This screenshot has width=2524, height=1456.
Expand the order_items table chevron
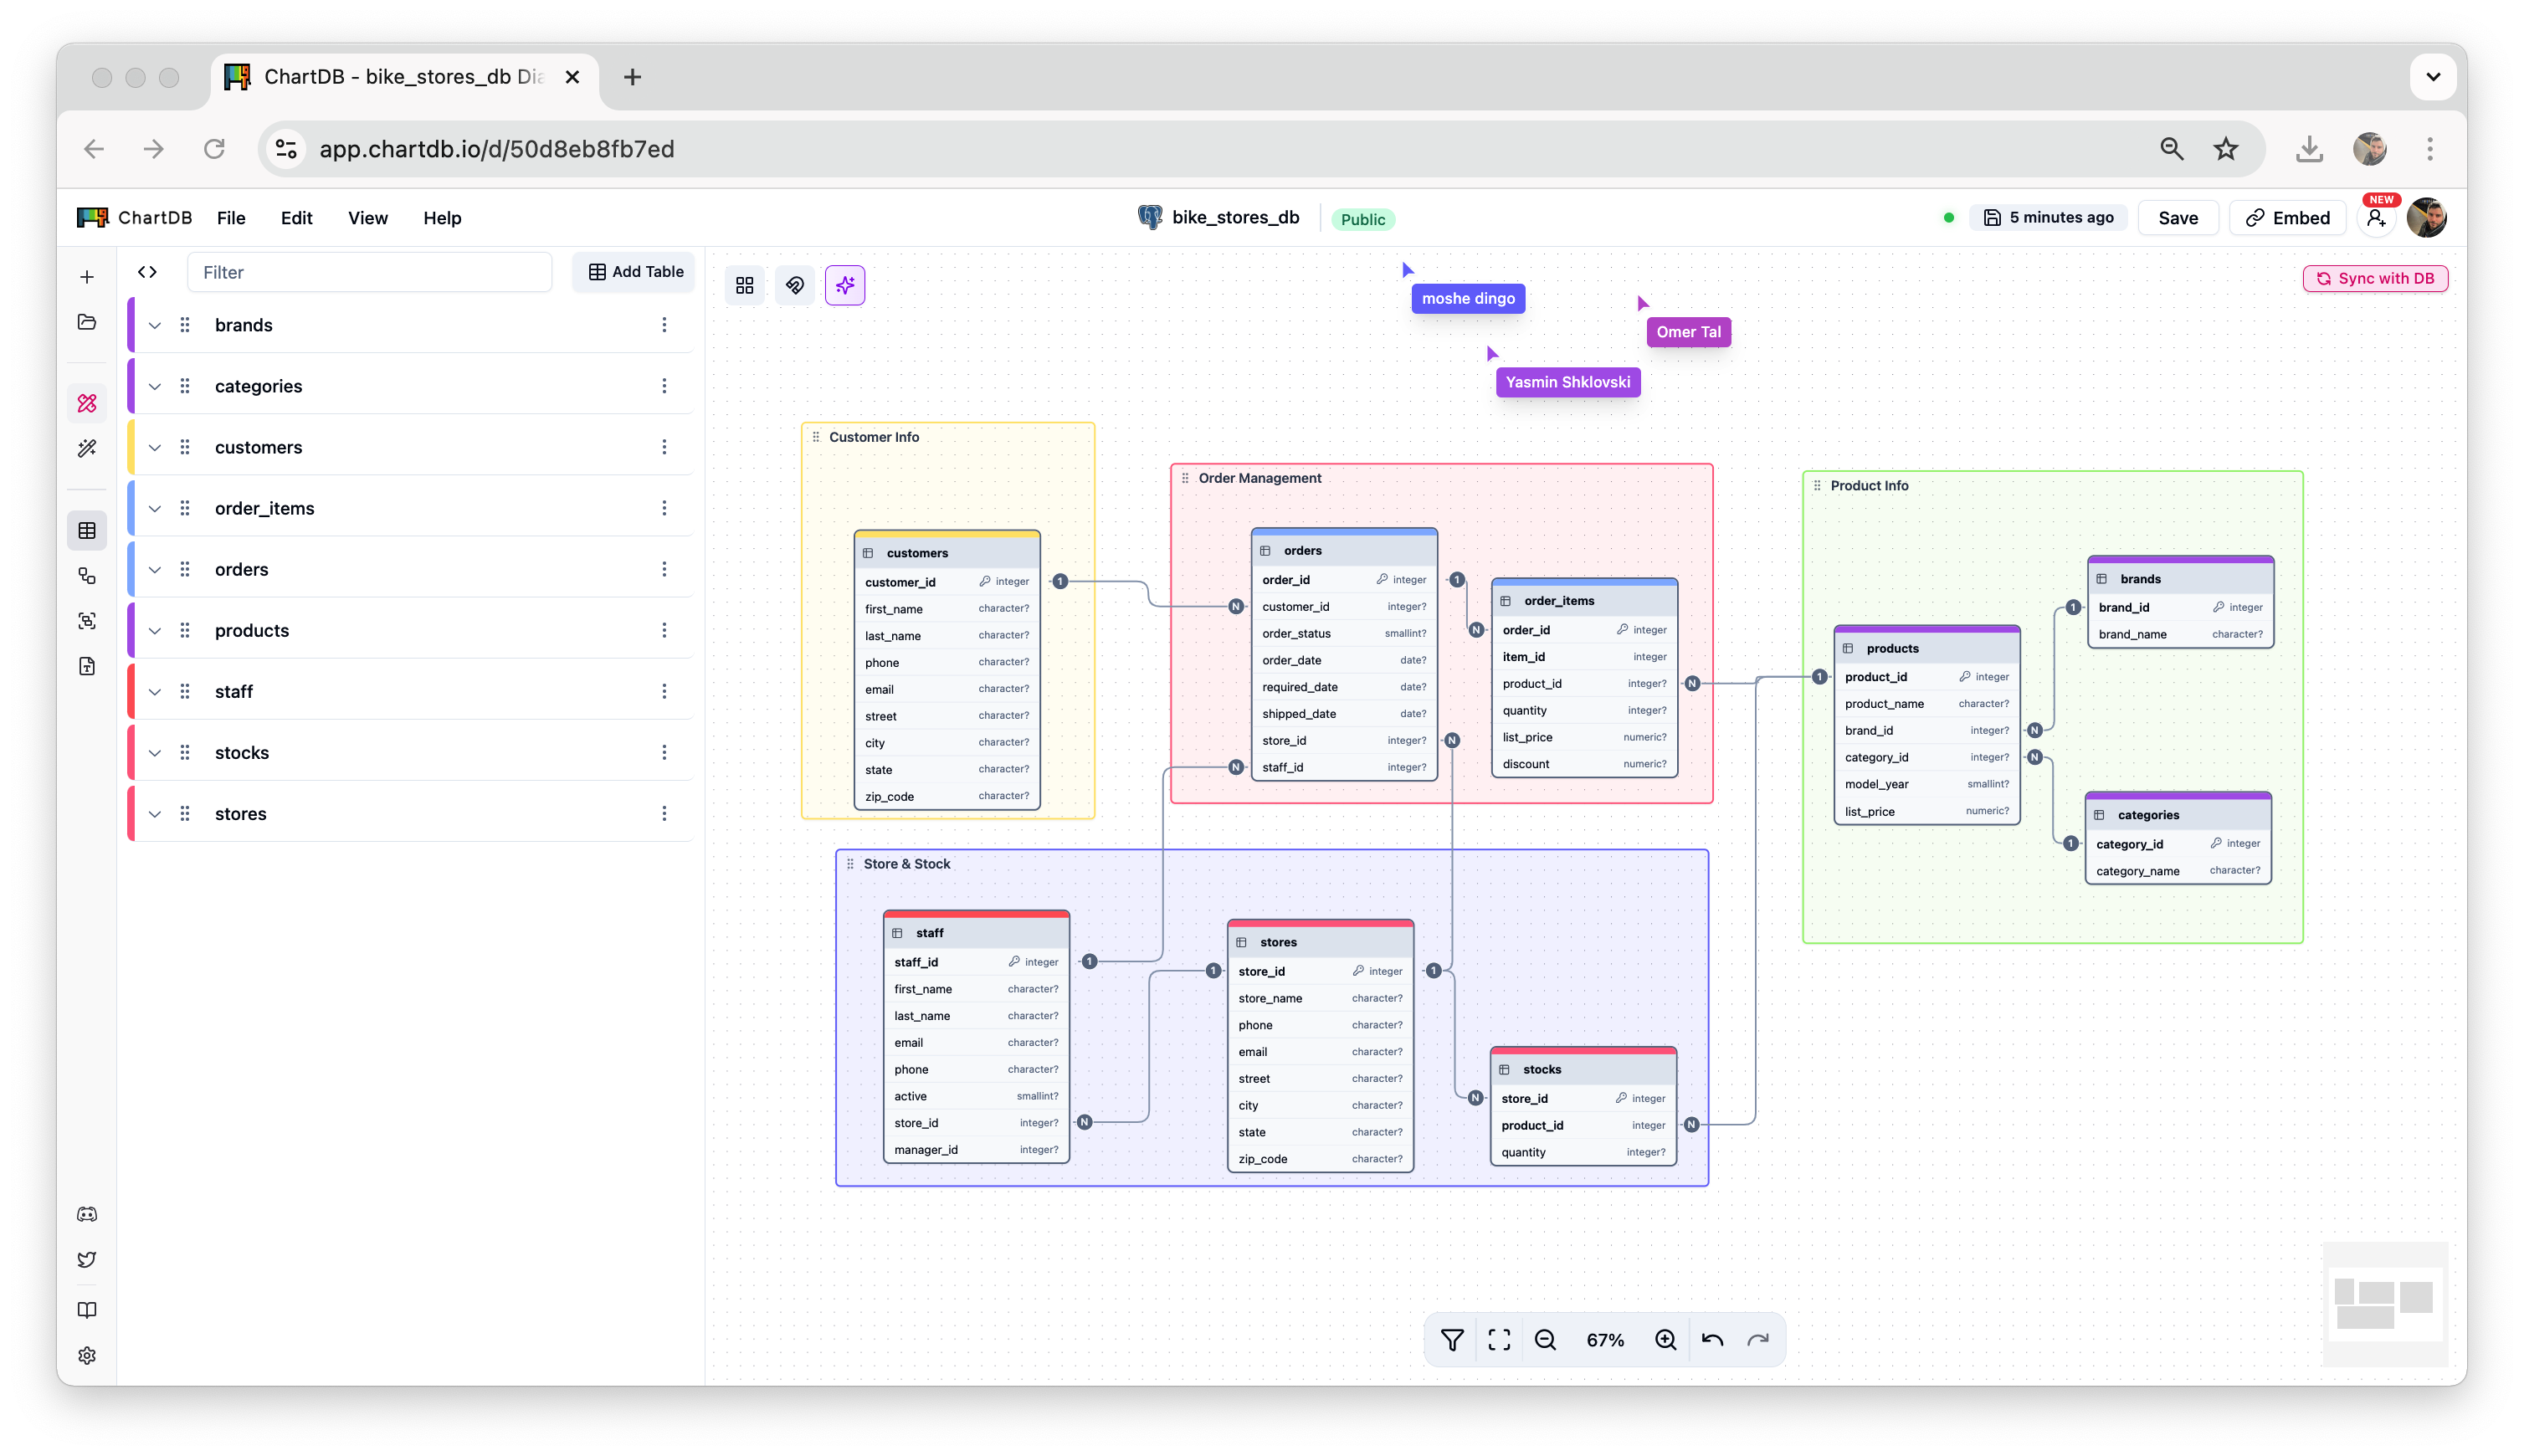click(155, 509)
